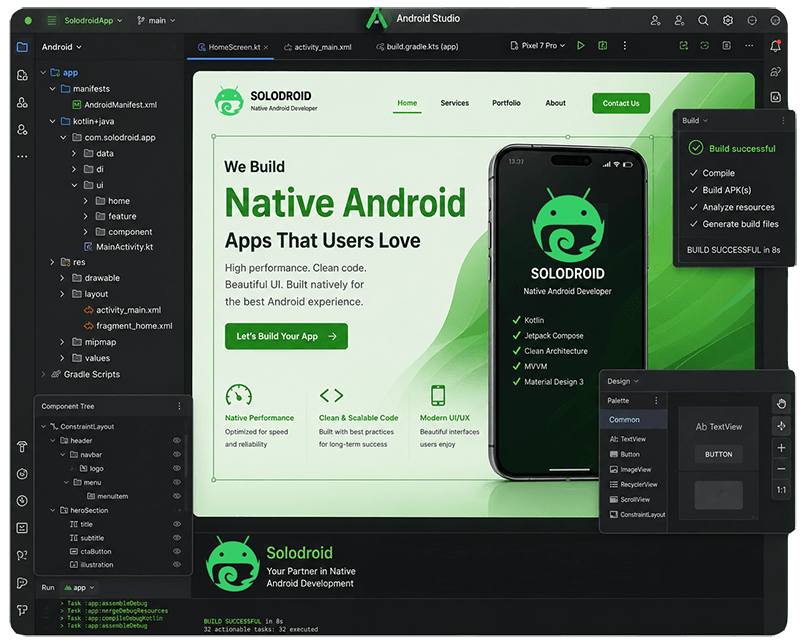800x640 pixels.
Task: Toggle visibility of illustration in Component Tree
Action: pos(177,564)
